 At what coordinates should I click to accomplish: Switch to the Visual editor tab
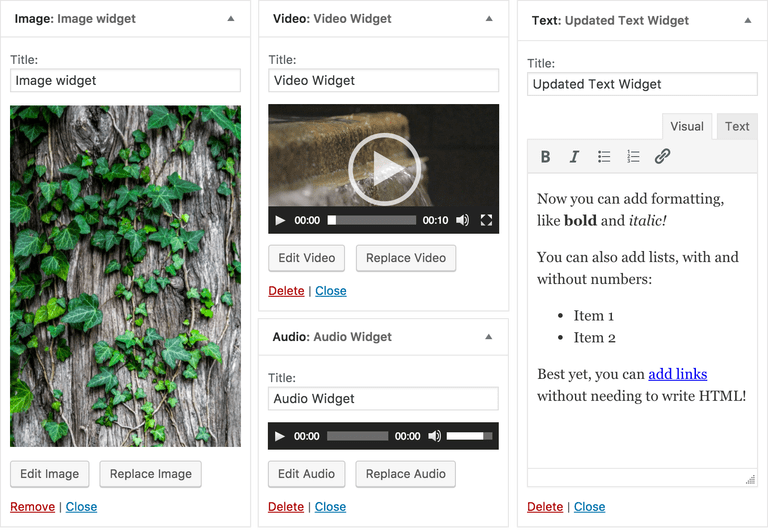pyautogui.click(x=687, y=127)
